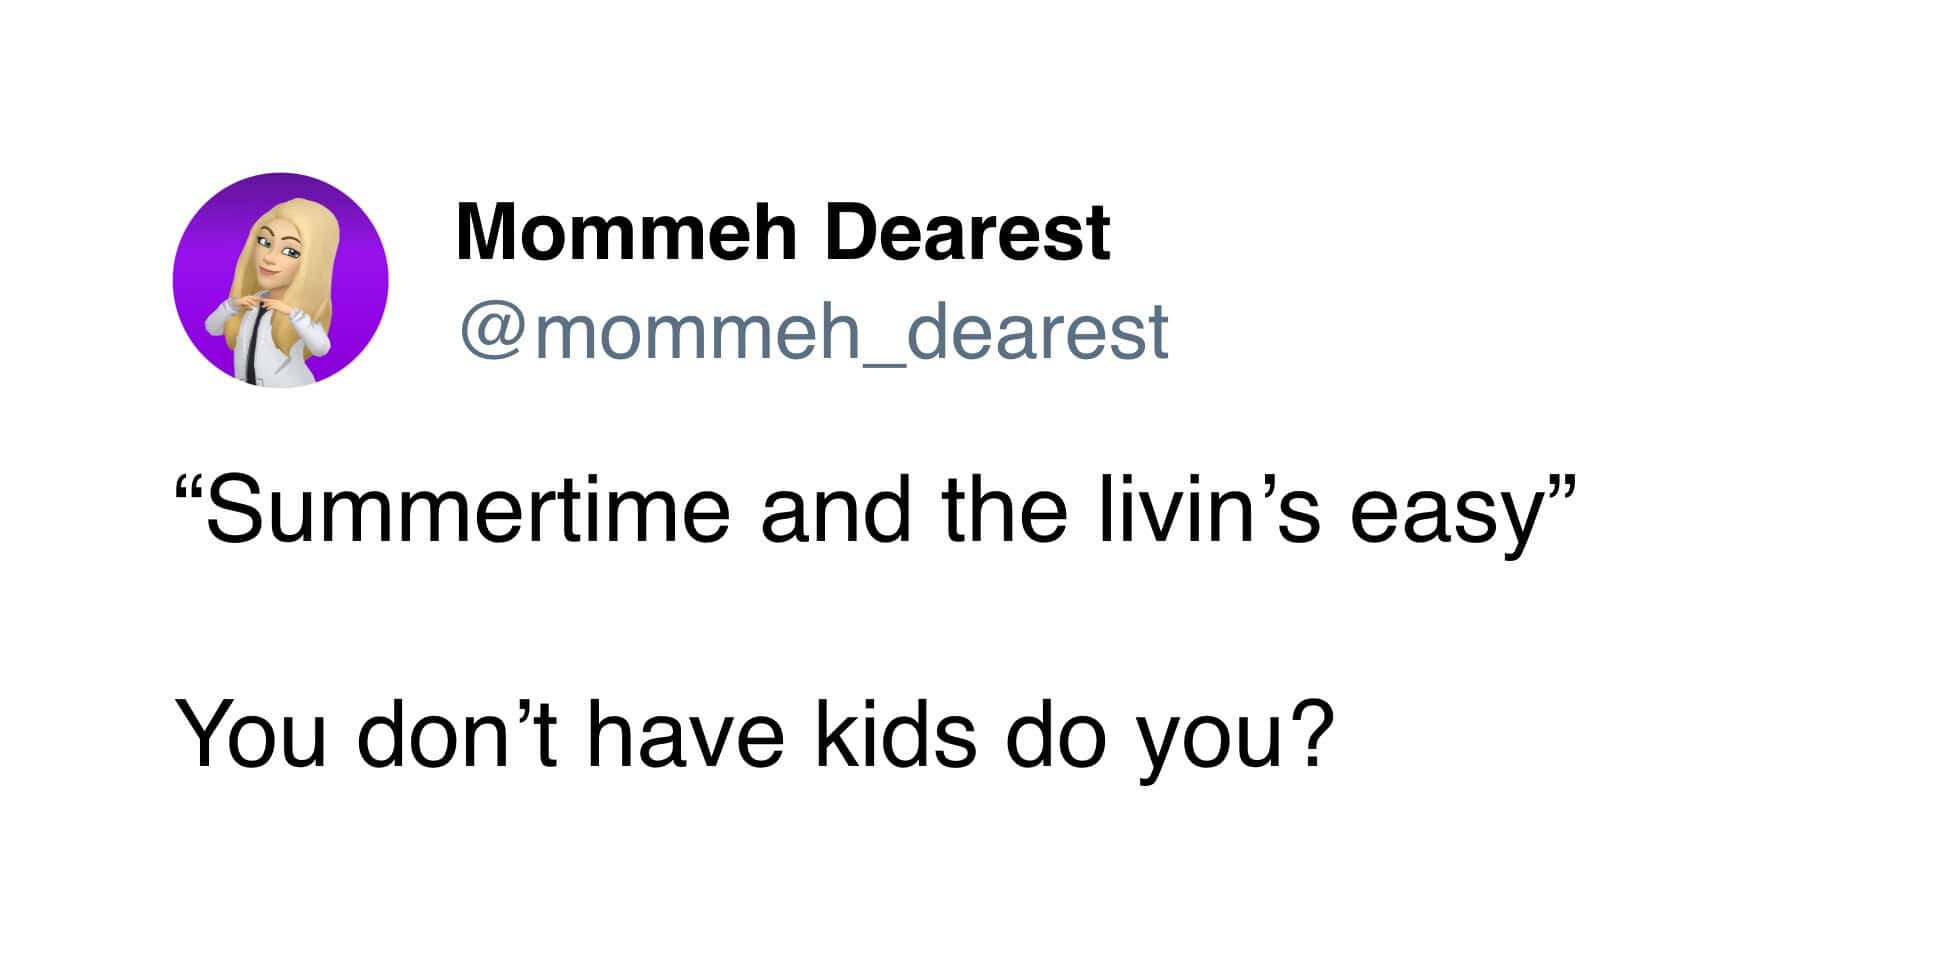This screenshot has height=962, width=1943.
Task: Click the word "Dearest" in the display name
Action: click(967, 232)
